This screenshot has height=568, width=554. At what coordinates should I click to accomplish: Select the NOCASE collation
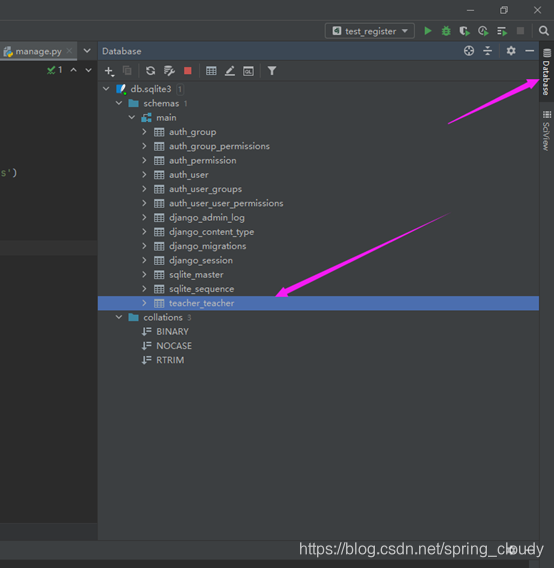(x=174, y=346)
